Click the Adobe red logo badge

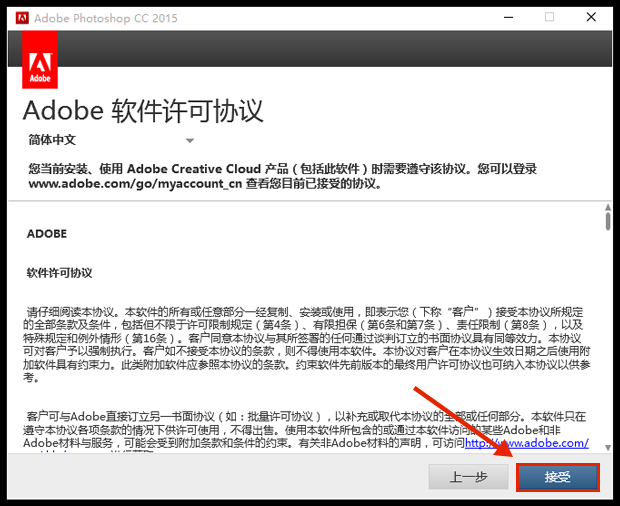click(x=40, y=59)
